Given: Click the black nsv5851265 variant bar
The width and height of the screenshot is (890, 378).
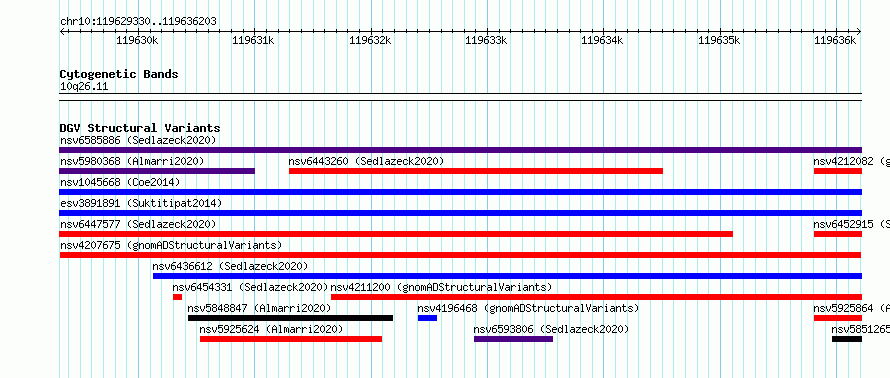Looking at the screenshot, I should pyautogui.click(x=847, y=339).
